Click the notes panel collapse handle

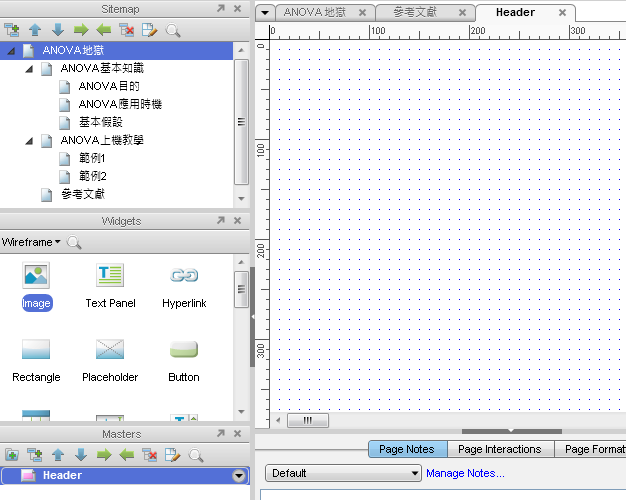pos(511,431)
